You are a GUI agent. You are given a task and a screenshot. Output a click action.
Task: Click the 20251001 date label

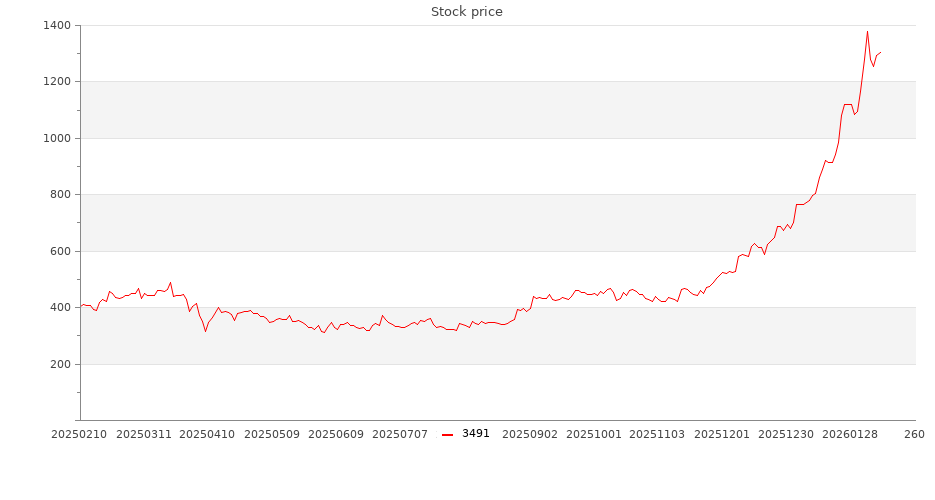[594, 435]
